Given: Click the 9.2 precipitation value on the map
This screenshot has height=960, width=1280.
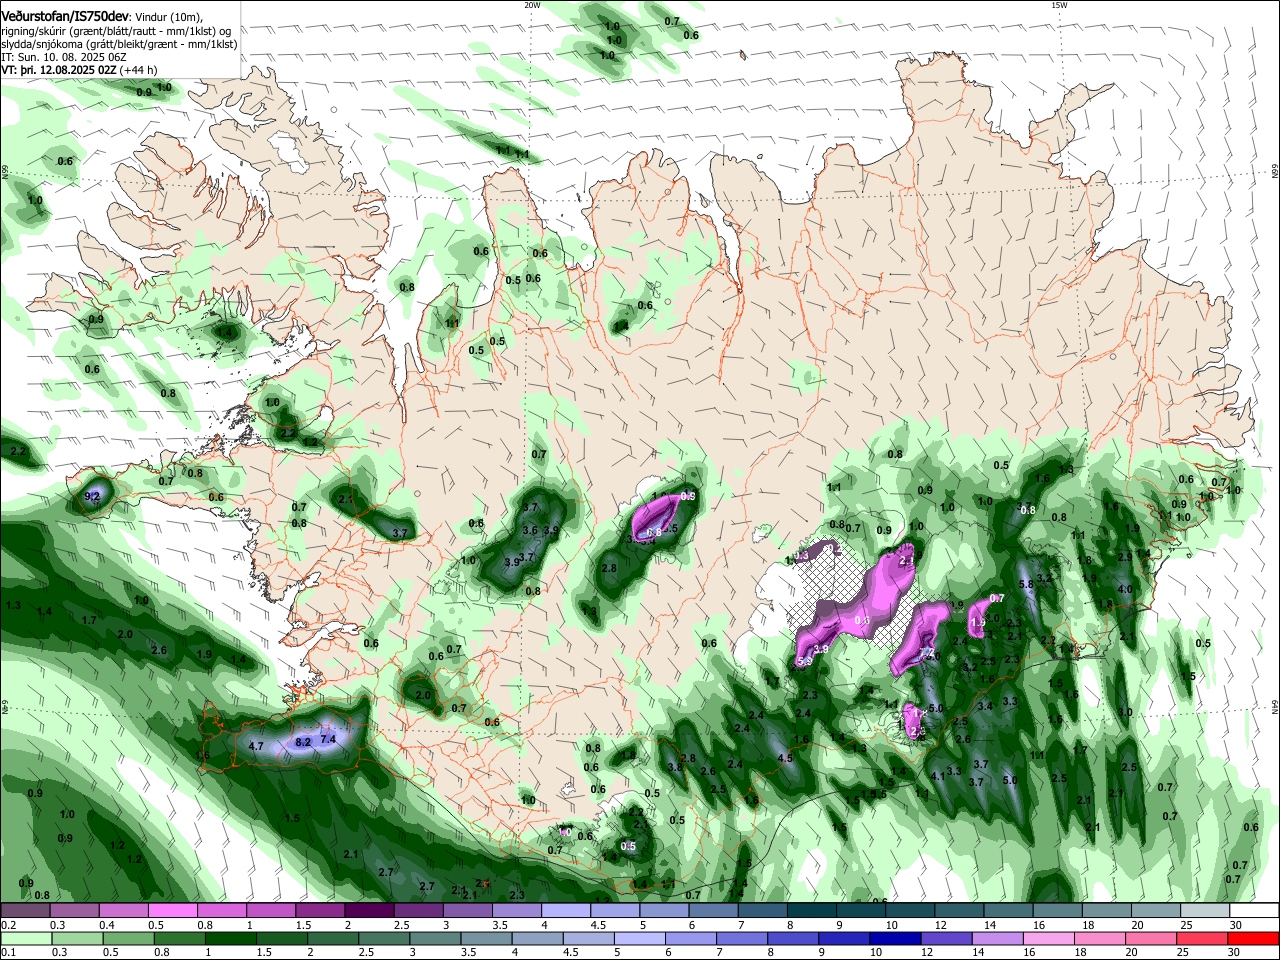Looking at the screenshot, I should [92, 495].
